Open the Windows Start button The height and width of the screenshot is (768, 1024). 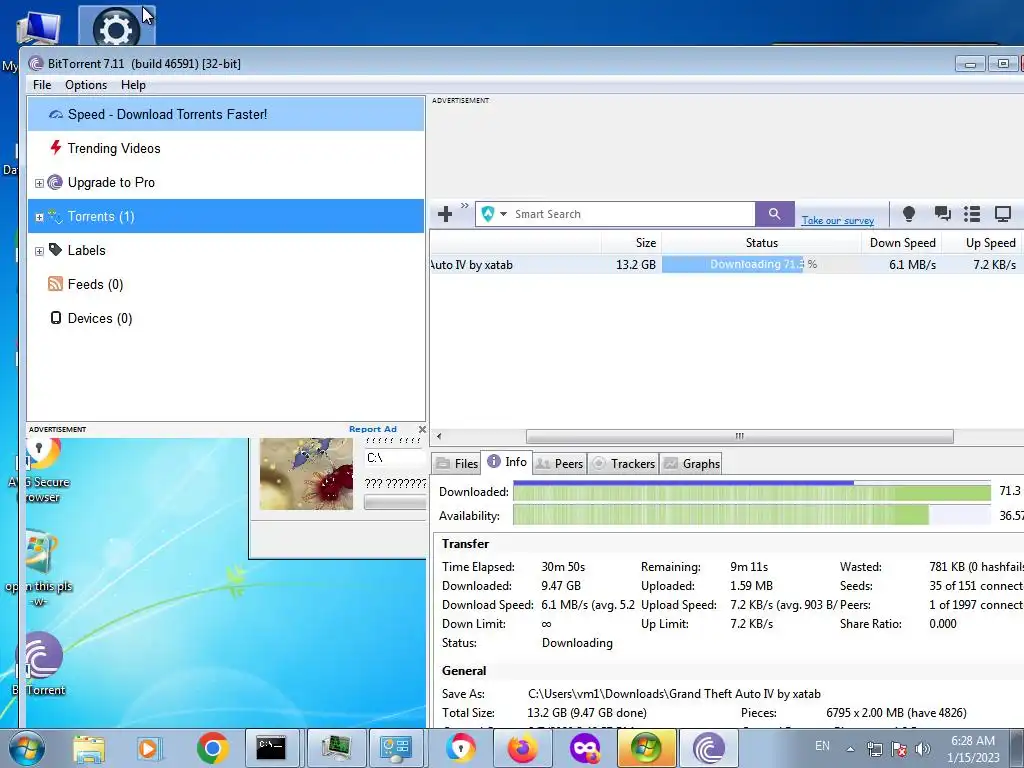coord(26,748)
